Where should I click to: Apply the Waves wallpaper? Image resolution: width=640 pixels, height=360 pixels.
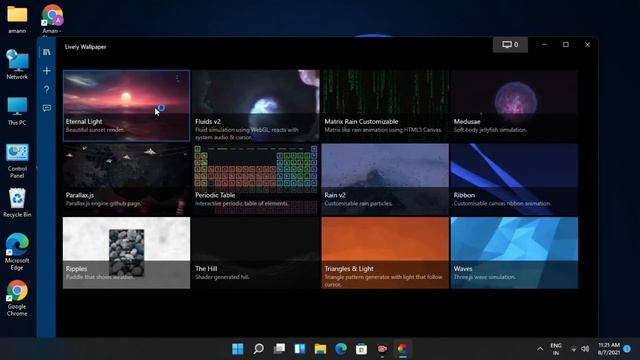point(514,253)
